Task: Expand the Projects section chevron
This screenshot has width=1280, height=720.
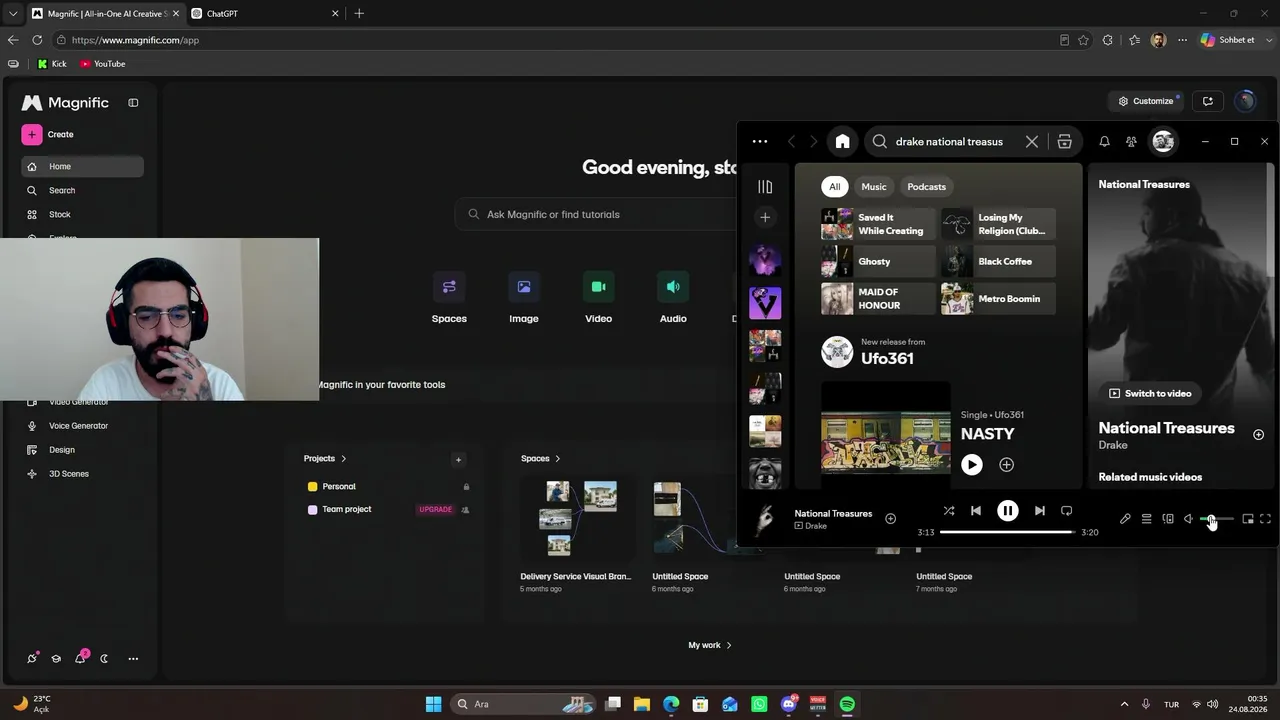Action: 343,459
